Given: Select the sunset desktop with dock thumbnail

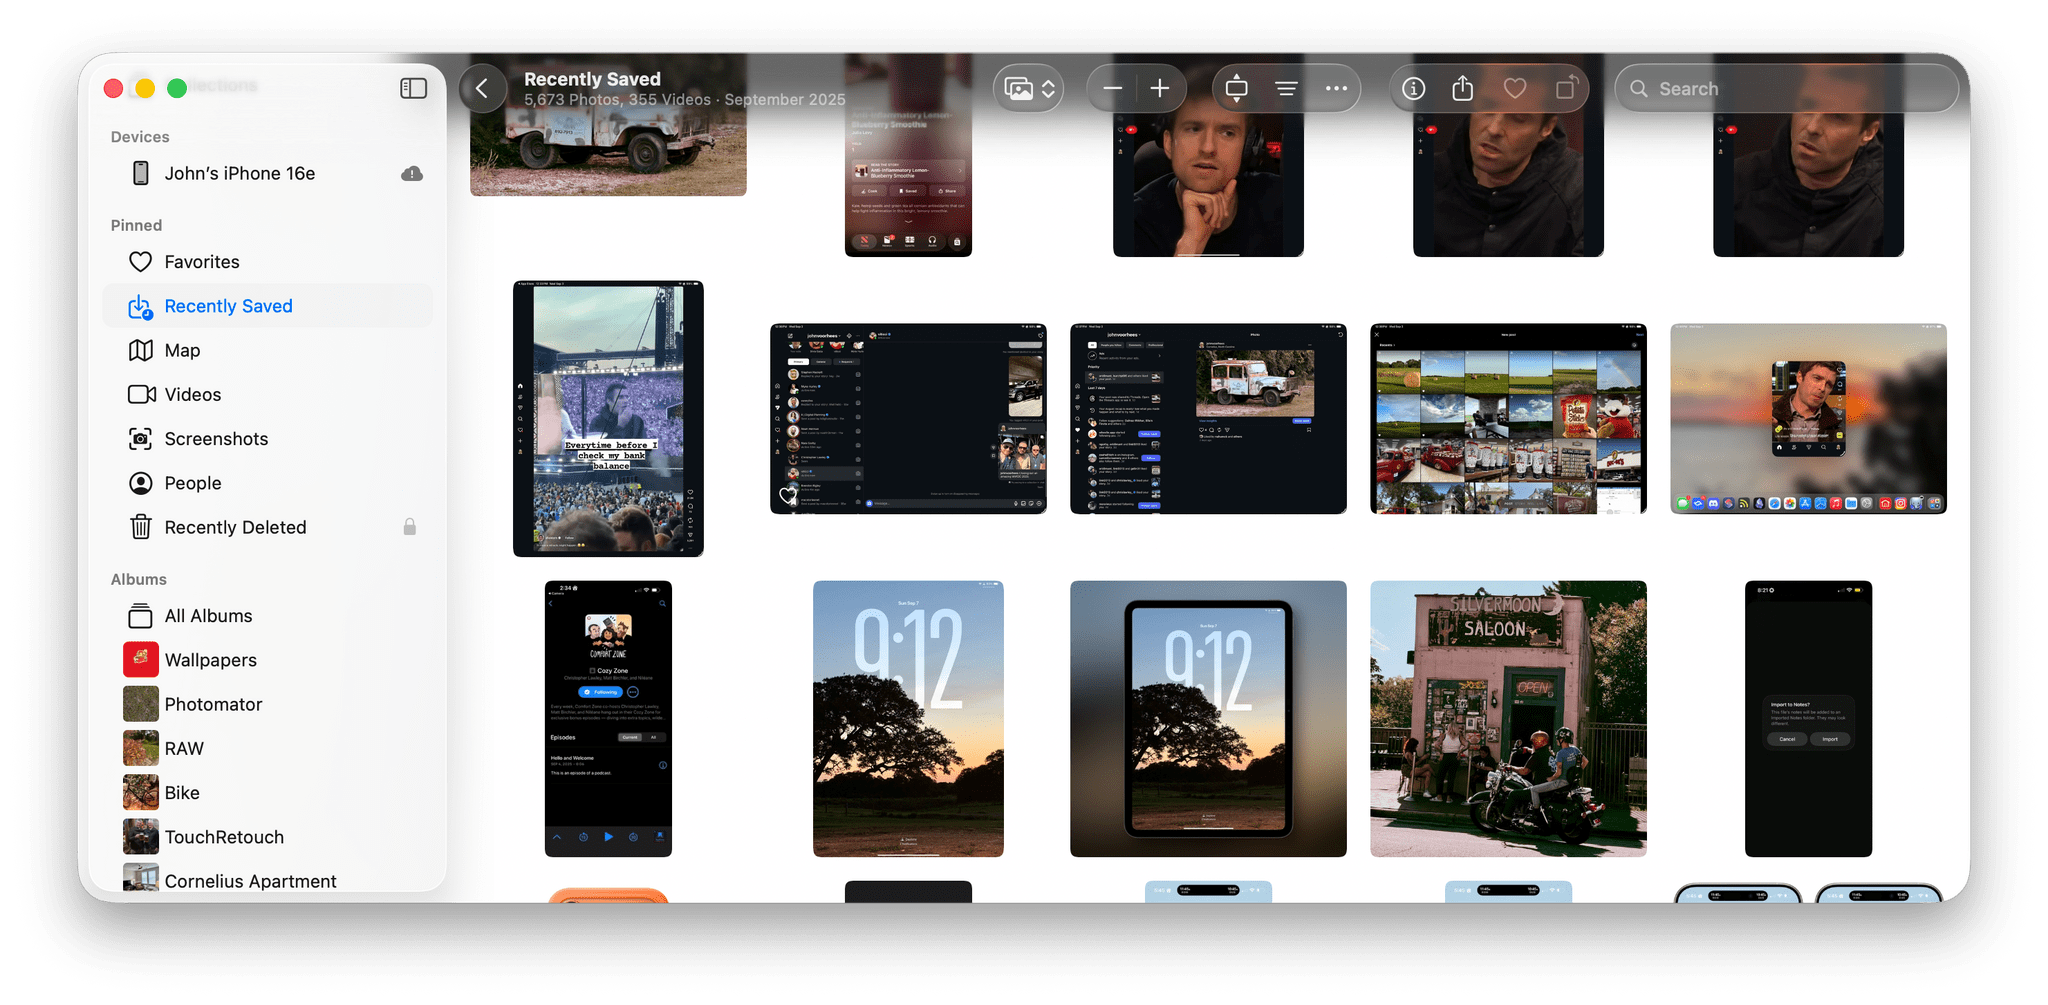Looking at the screenshot, I should point(1808,419).
